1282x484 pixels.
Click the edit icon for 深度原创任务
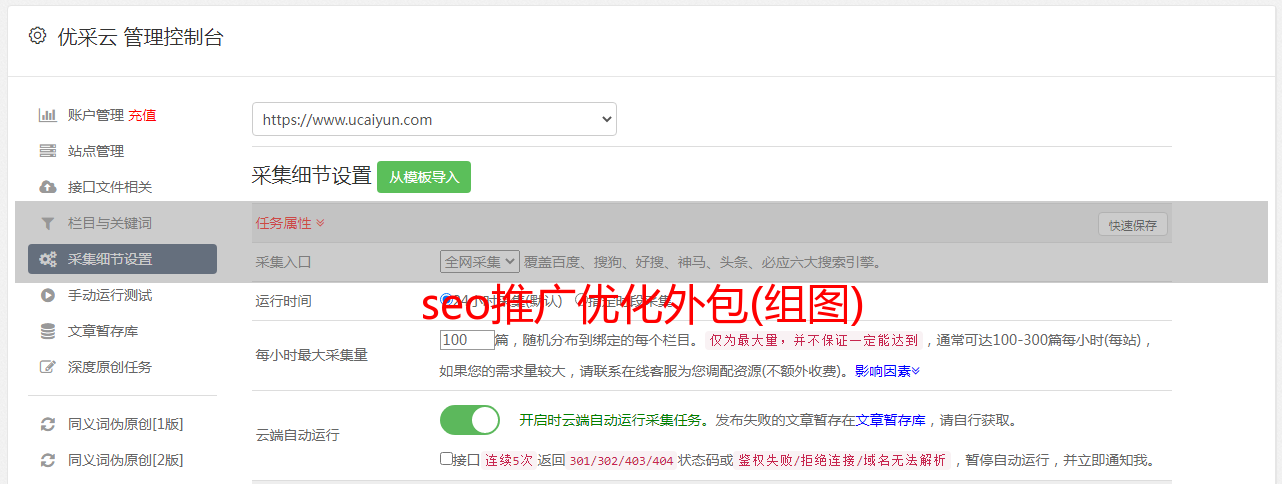47,367
